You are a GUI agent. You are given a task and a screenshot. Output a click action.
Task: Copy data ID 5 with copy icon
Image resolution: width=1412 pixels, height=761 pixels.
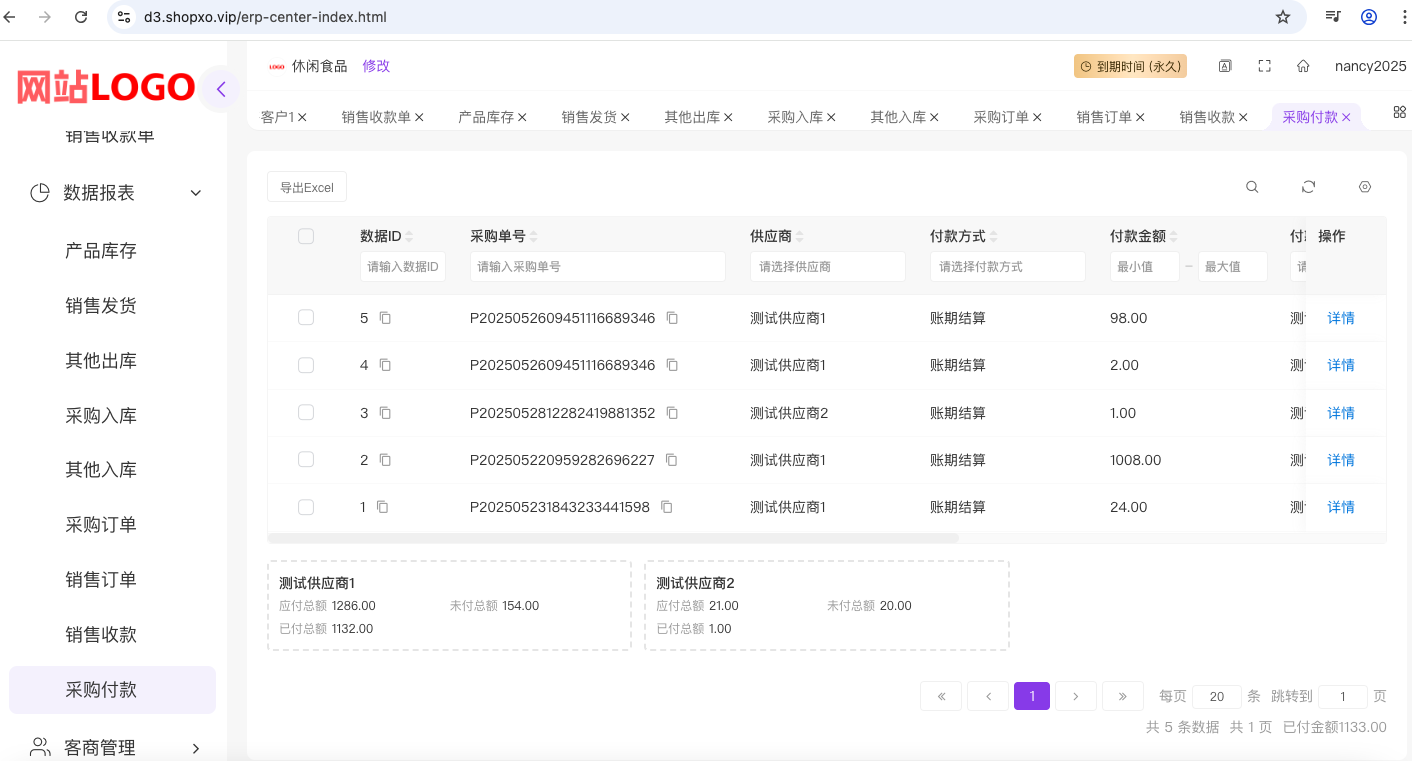[x=385, y=318]
